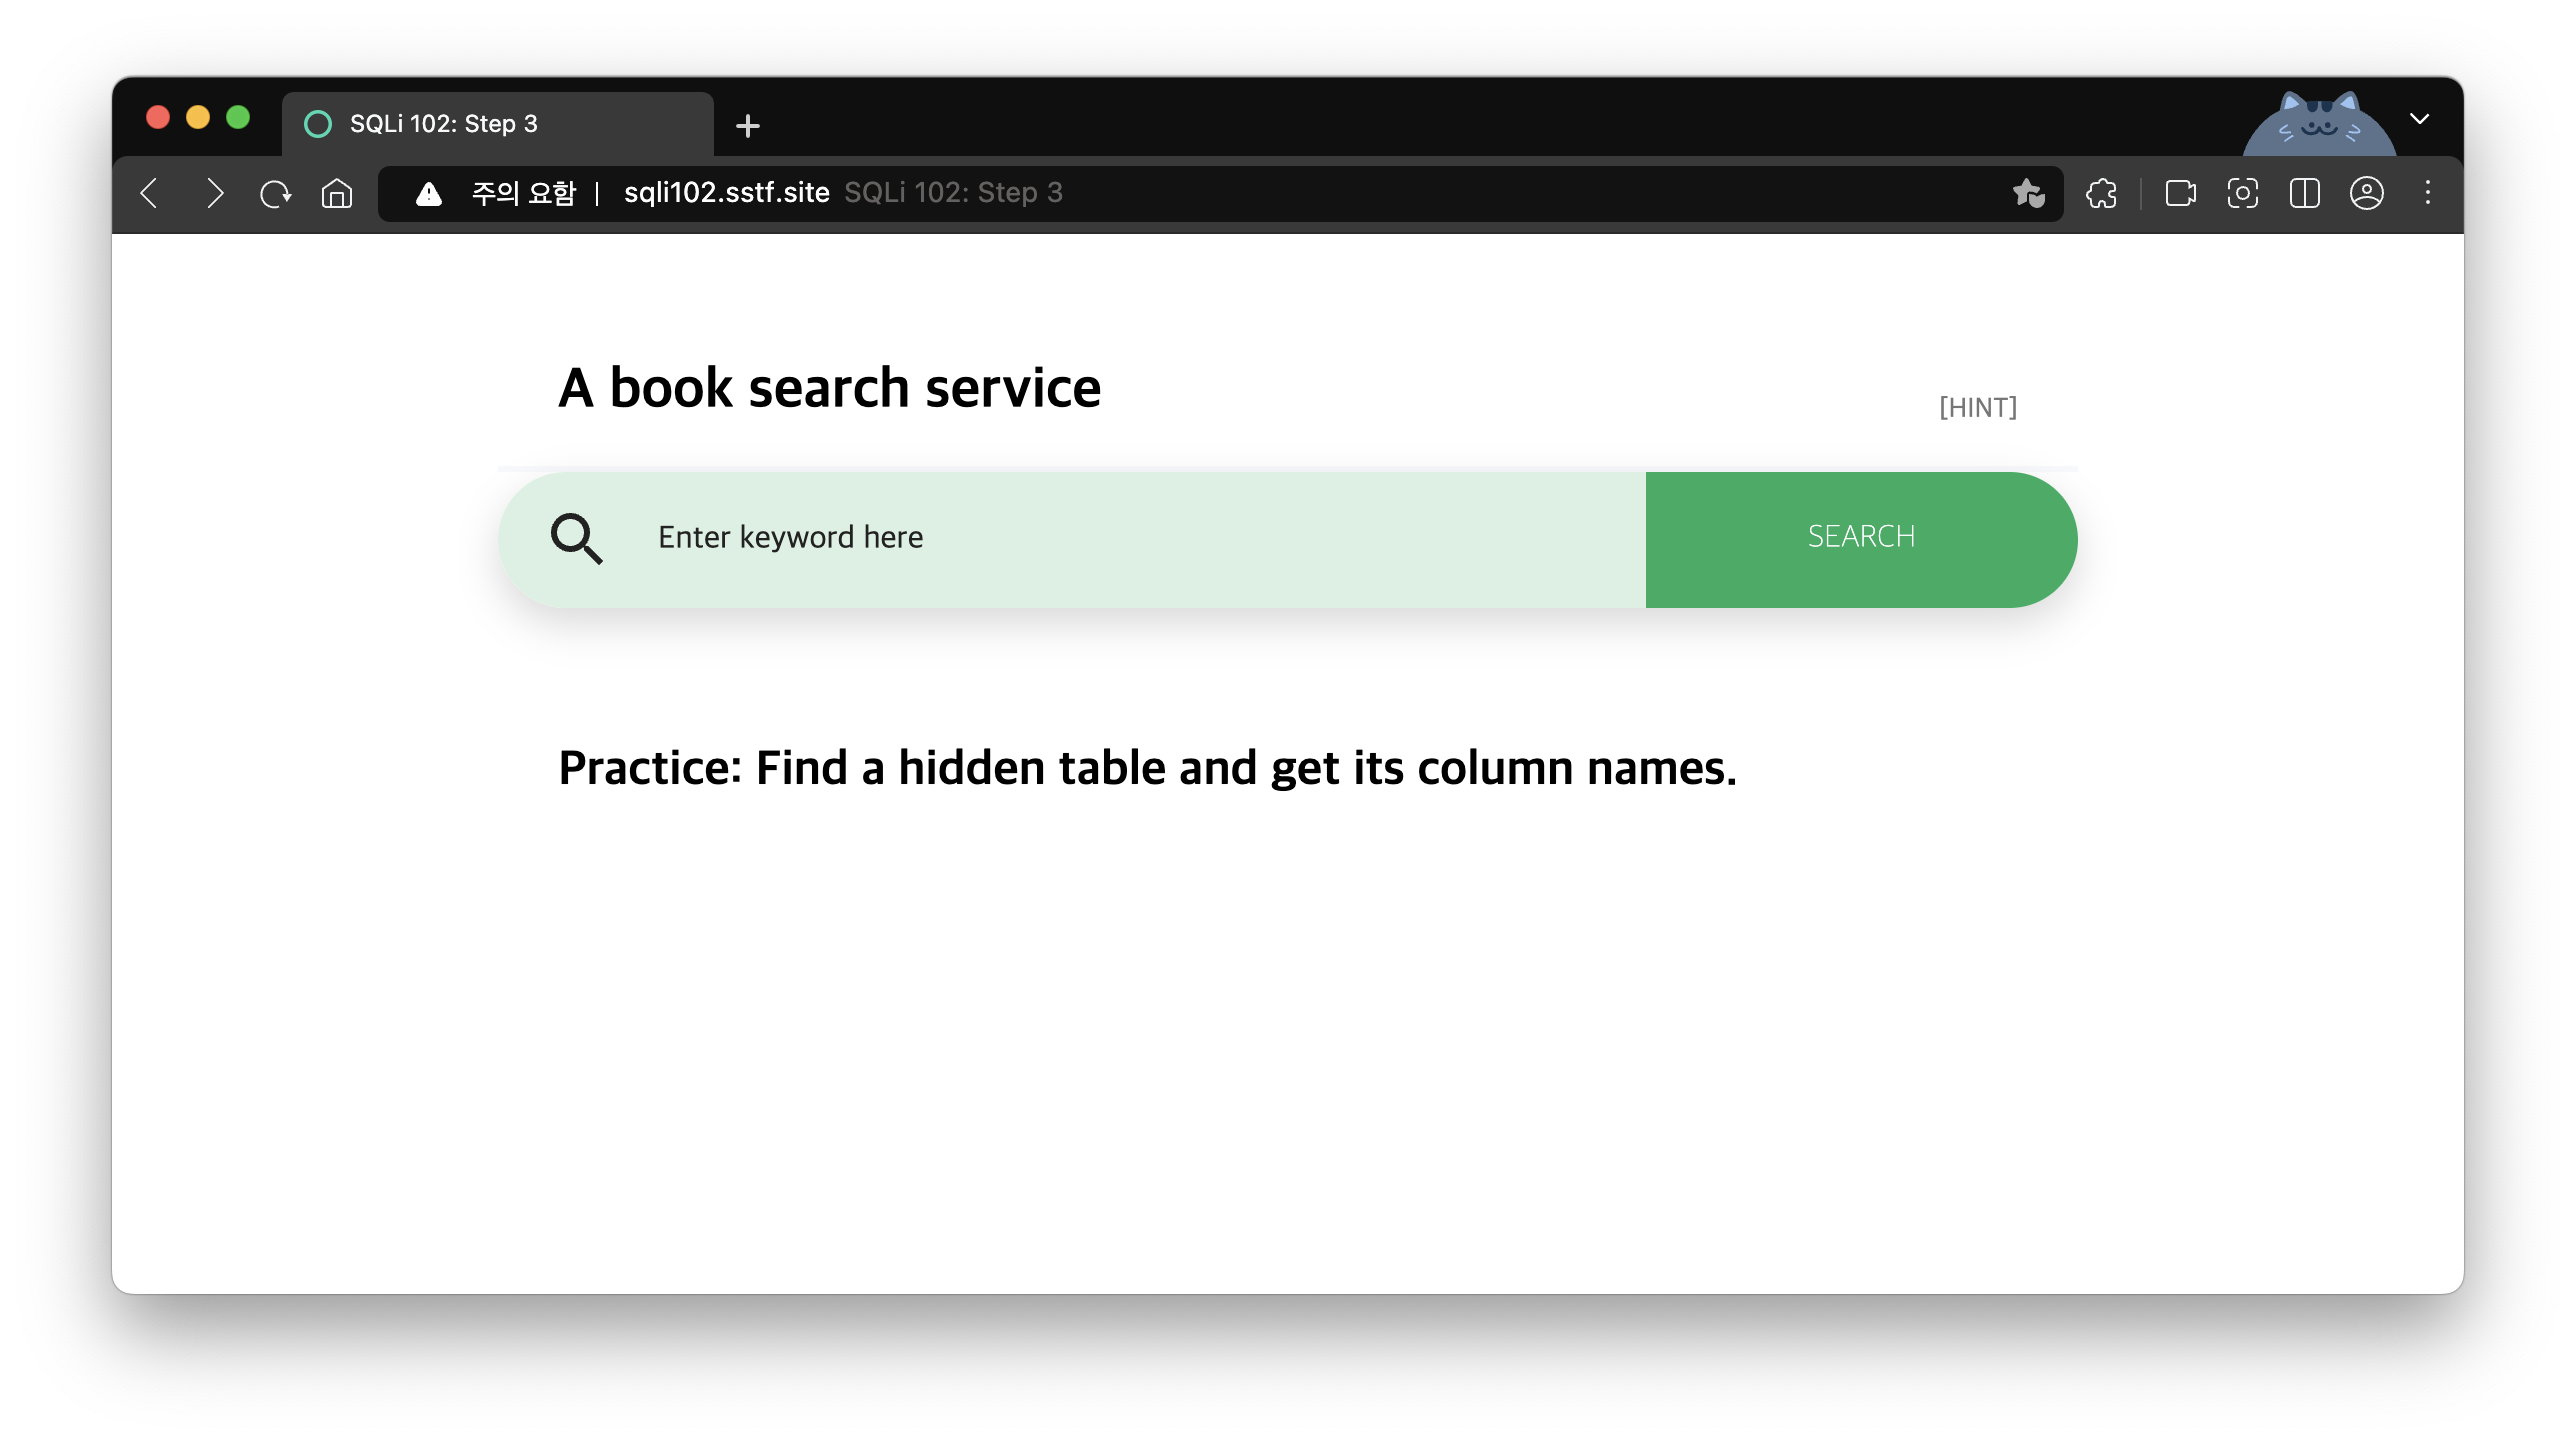Click the security warning triangle icon
This screenshot has width=2576, height=1442.
(429, 193)
